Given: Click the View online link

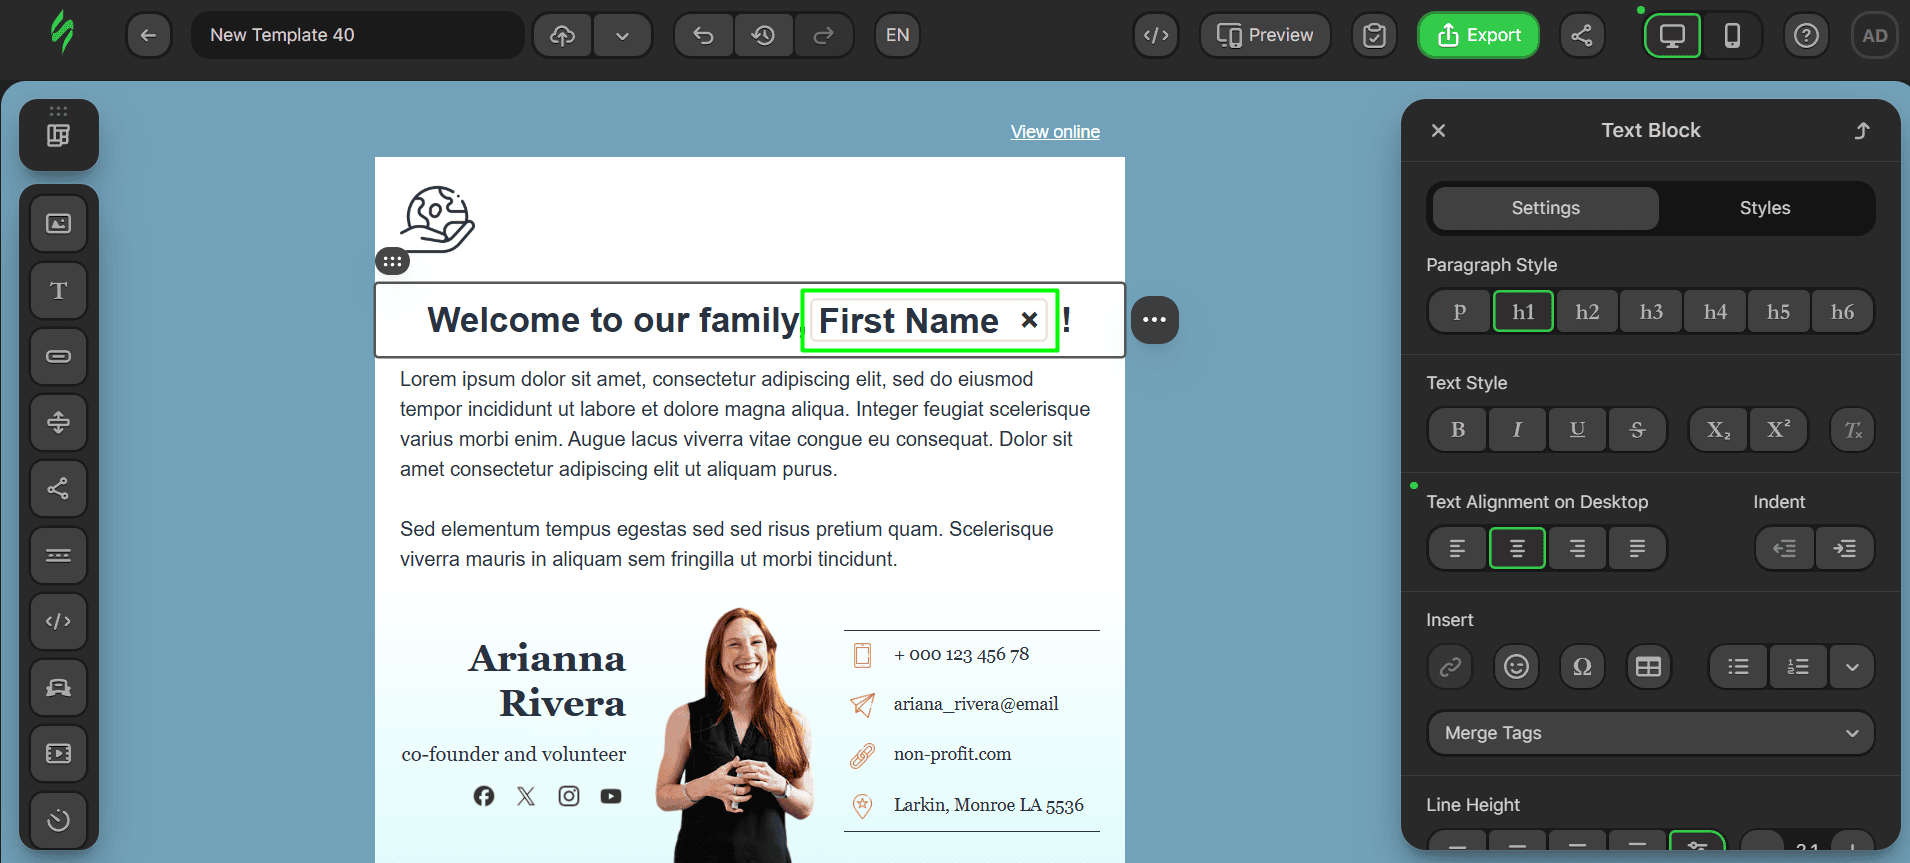Looking at the screenshot, I should coord(1055,132).
